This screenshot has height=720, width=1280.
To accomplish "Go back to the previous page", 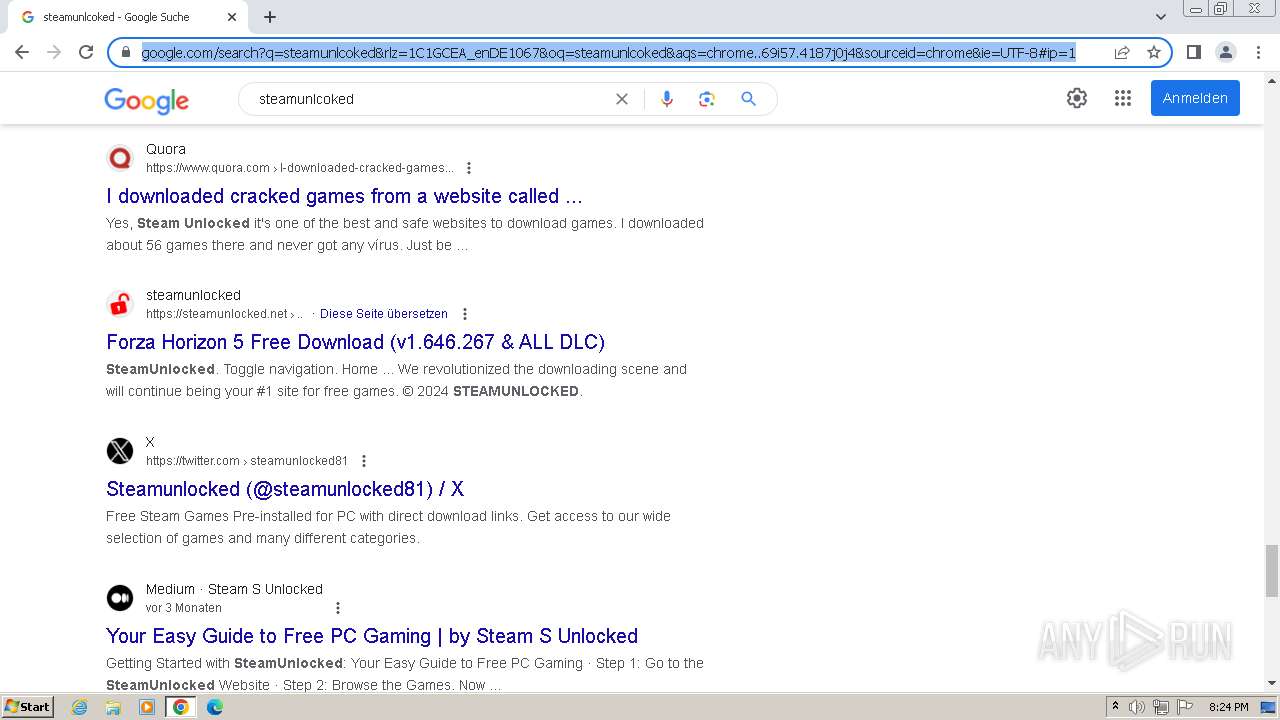I will [x=22, y=52].
